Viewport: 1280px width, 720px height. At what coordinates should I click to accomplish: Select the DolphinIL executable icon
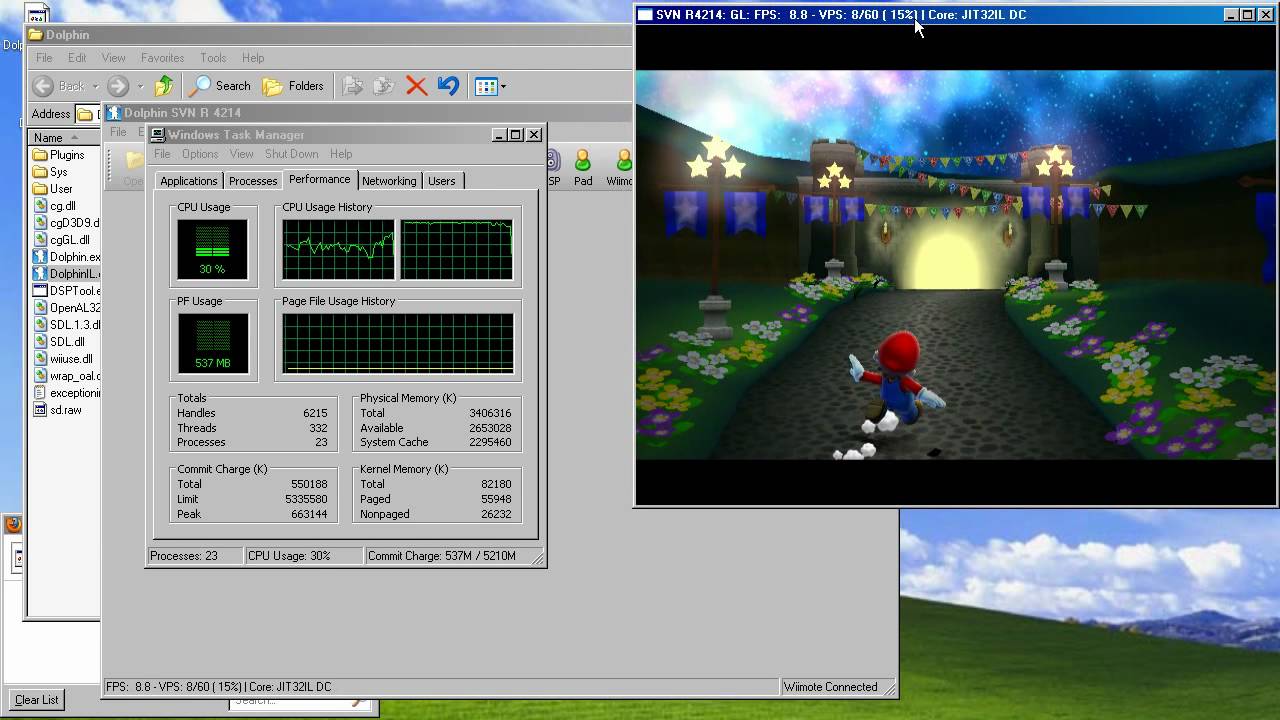[40, 274]
